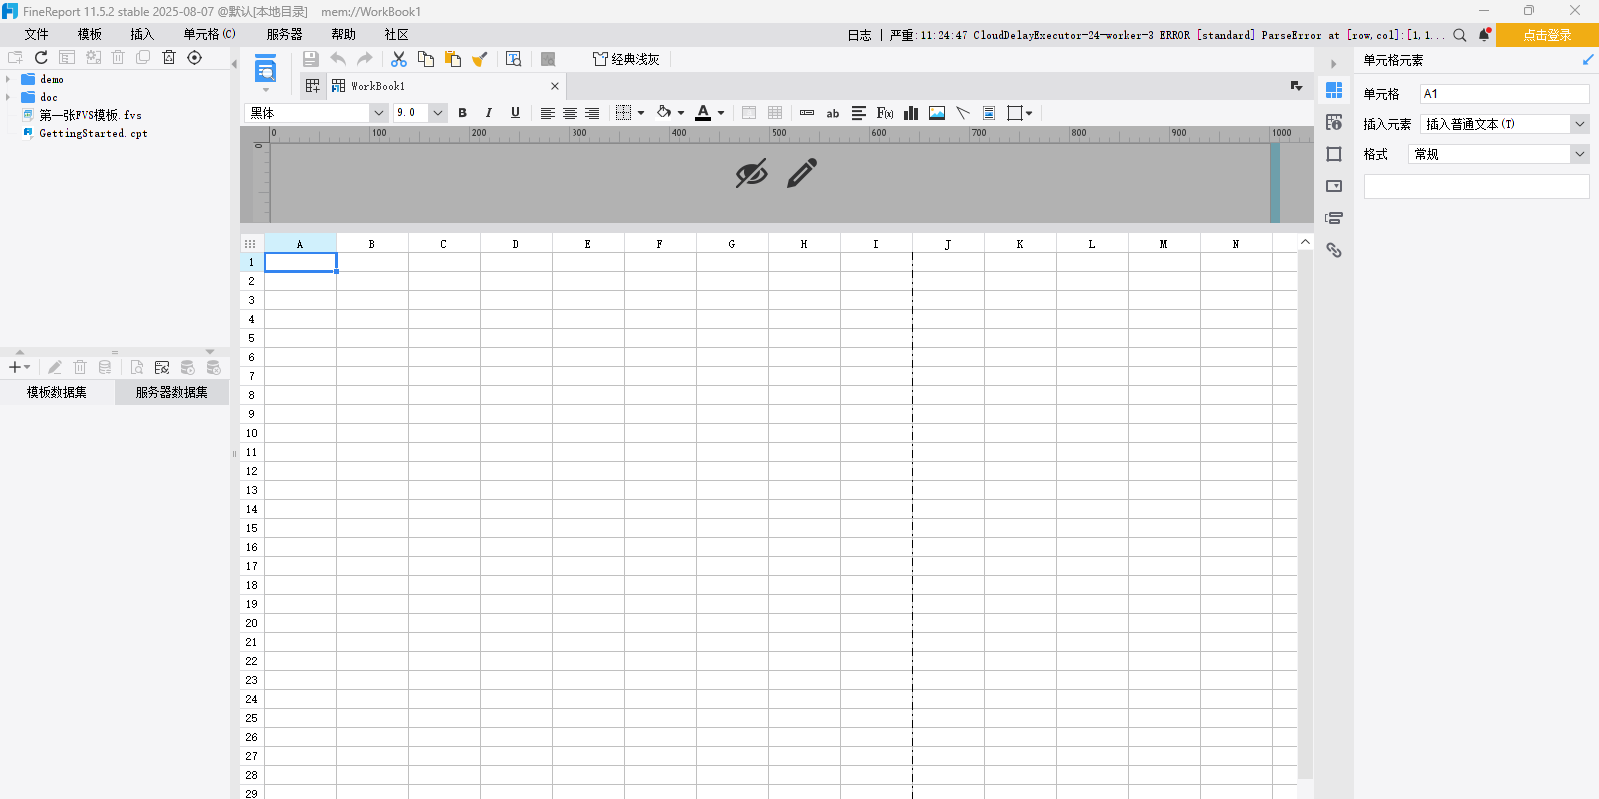Open the cell attributes sidebar panel icon

pyautogui.click(x=1334, y=122)
